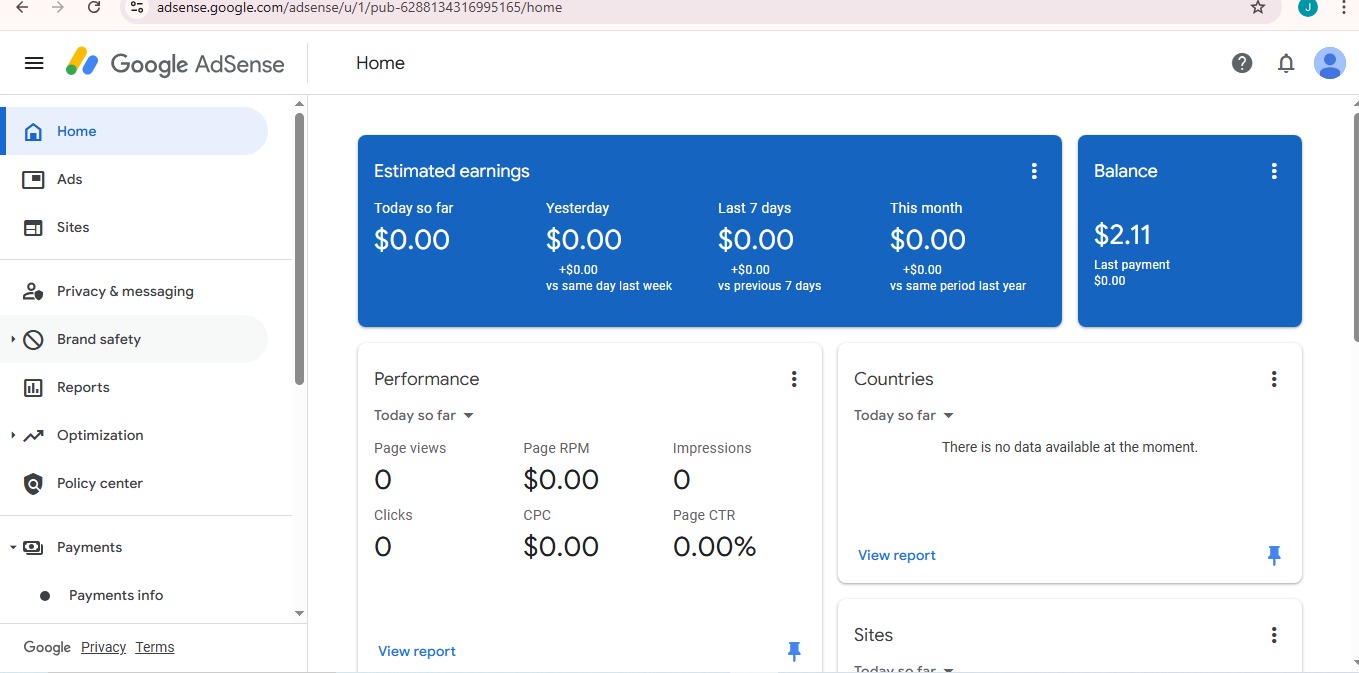Viewport: 1359px width, 673px height.
Task: Click the $2.11 balance amount
Action: (x=1122, y=235)
